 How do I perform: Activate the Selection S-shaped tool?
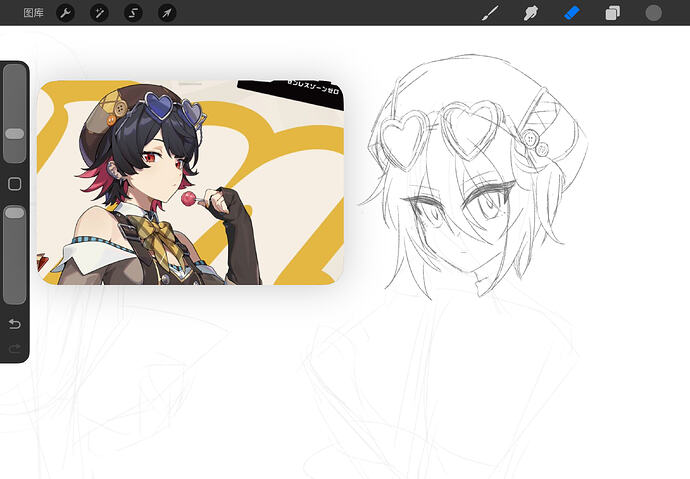tap(133, 13)
